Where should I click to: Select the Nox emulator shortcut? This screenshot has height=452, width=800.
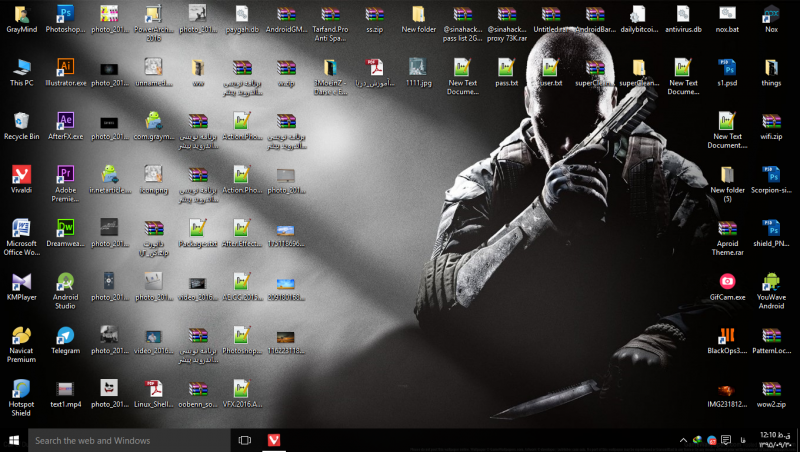(x=771, y=19)
